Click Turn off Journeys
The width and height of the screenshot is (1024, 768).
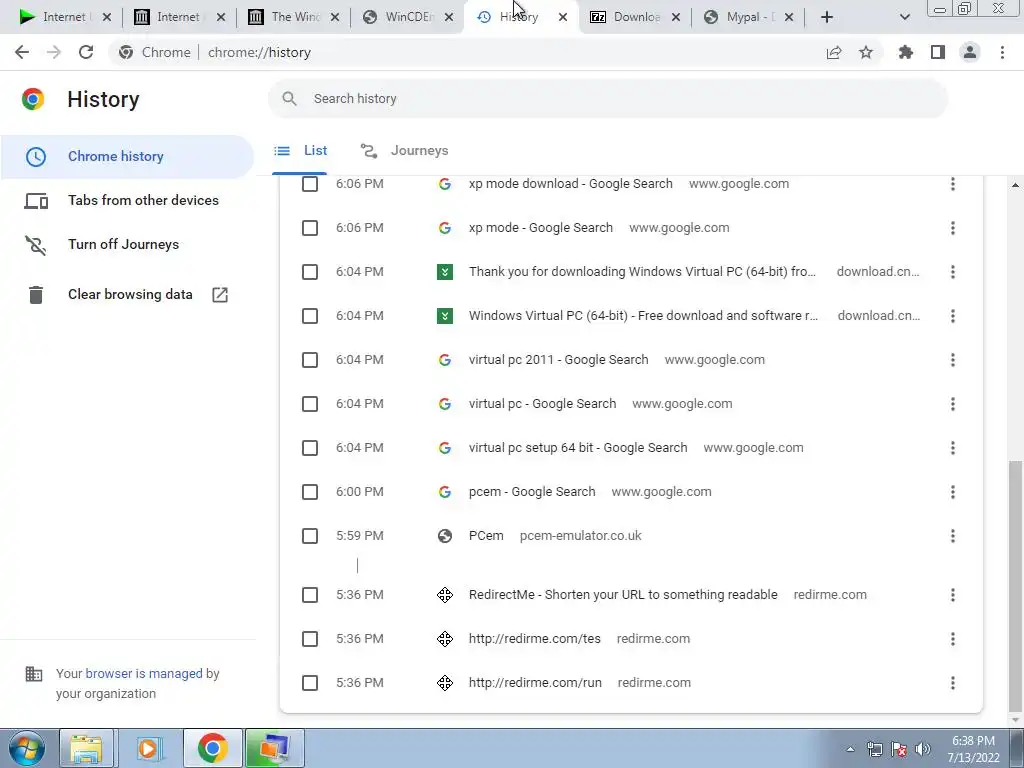[127, 244]
